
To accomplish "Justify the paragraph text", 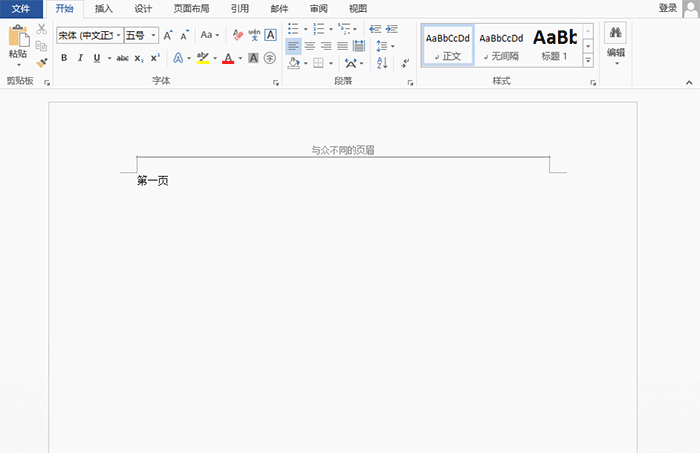I will 342,46.
